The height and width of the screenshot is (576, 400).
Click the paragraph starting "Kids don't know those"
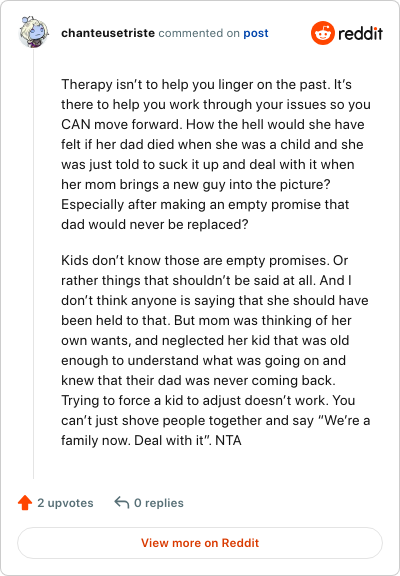tap(216, 350)
